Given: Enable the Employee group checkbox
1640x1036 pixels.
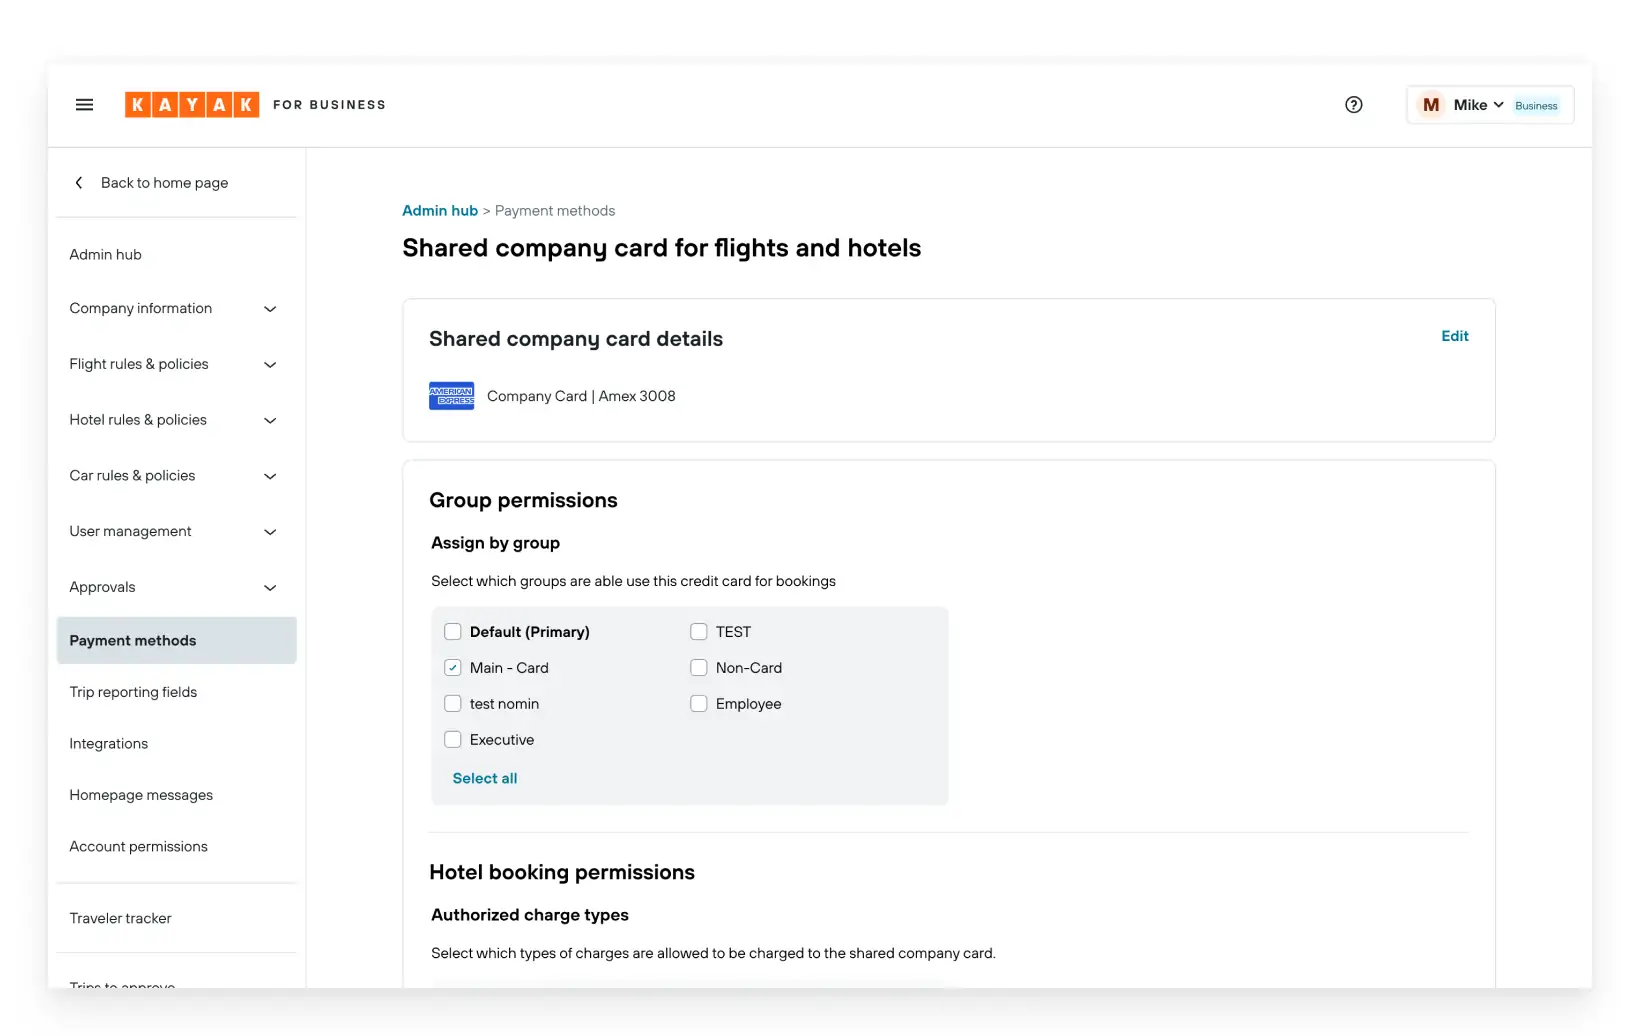Looking at the screenshot, I should 698,703.
